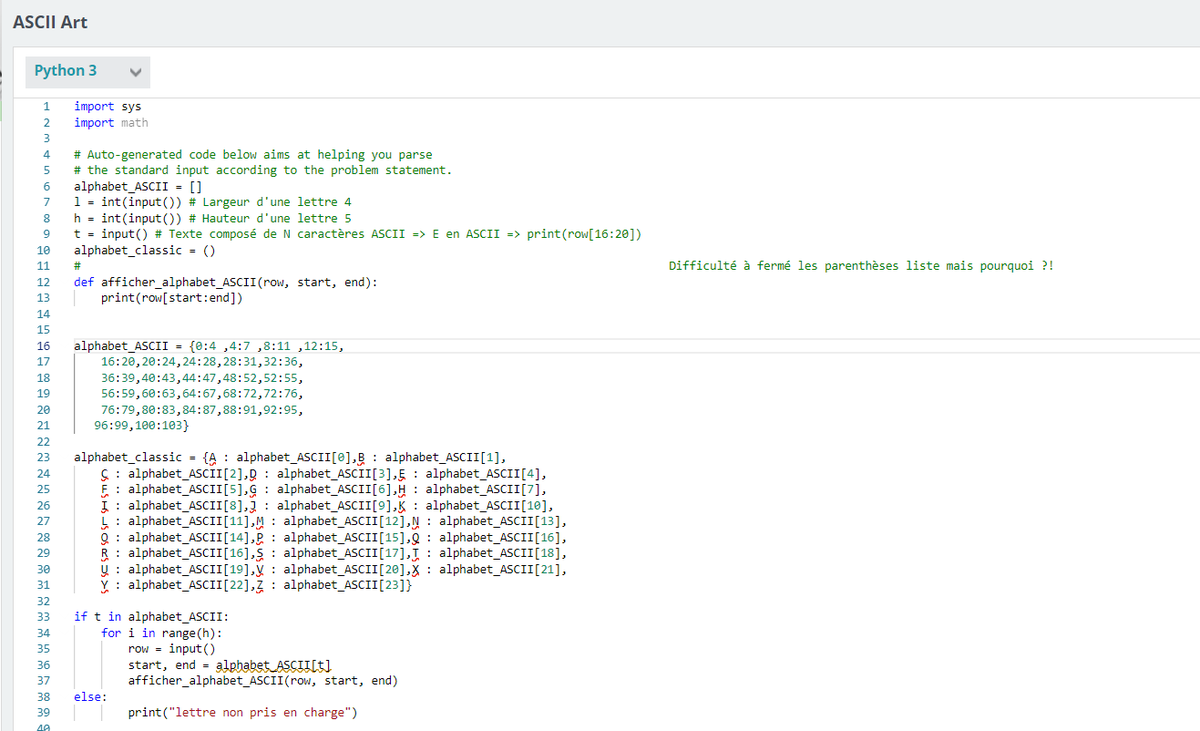
Task: Place cursor on "import math" line
Action: [x=111, y=123]
